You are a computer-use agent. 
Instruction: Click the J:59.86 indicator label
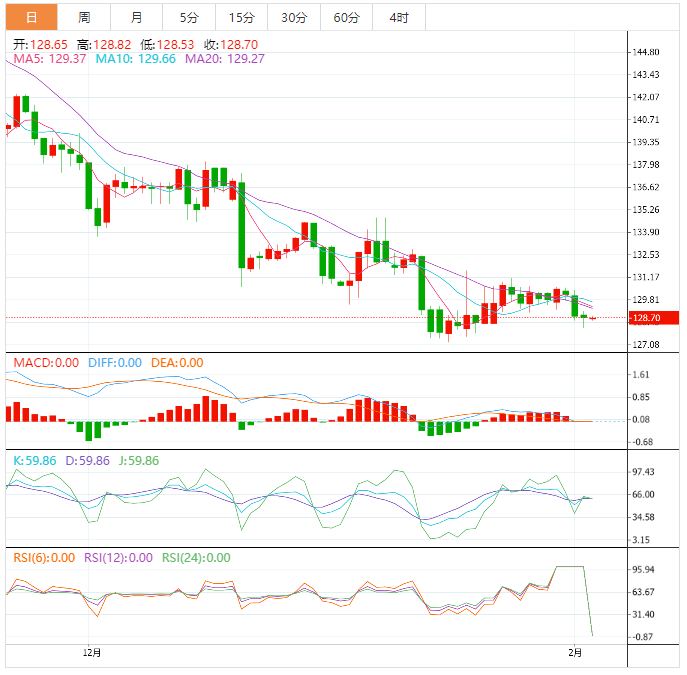[139, 461]
